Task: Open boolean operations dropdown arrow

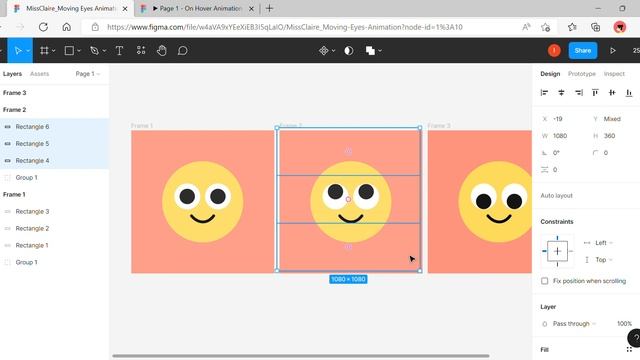Action: (380, 51)
